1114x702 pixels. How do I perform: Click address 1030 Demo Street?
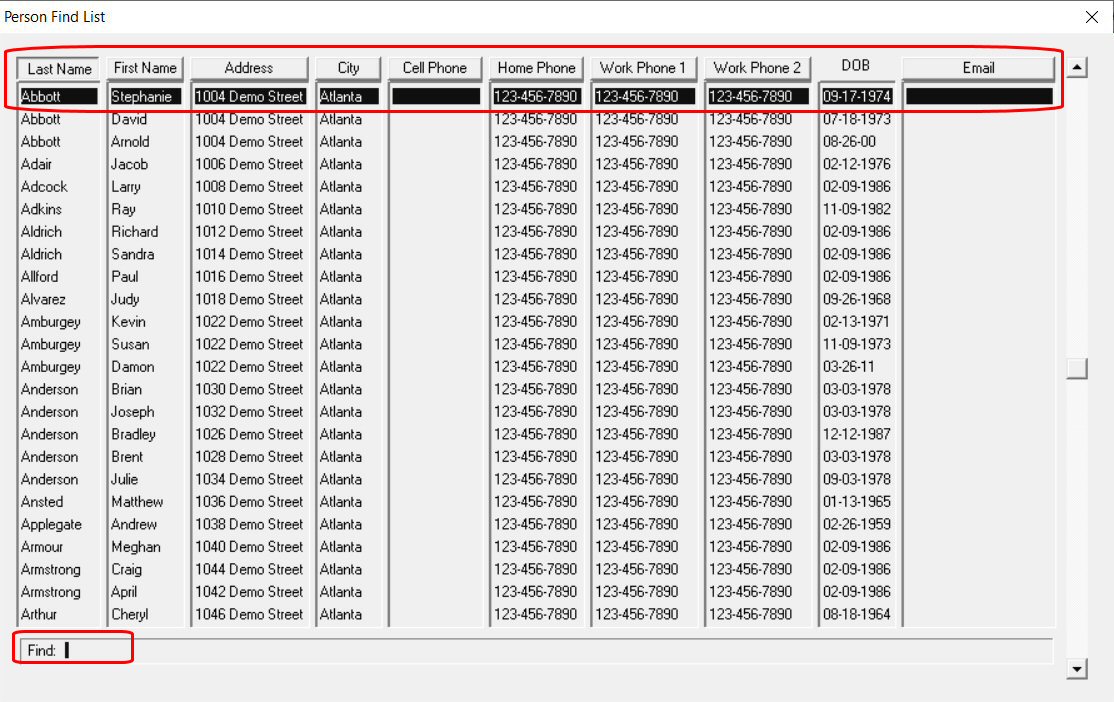point(249,389)
